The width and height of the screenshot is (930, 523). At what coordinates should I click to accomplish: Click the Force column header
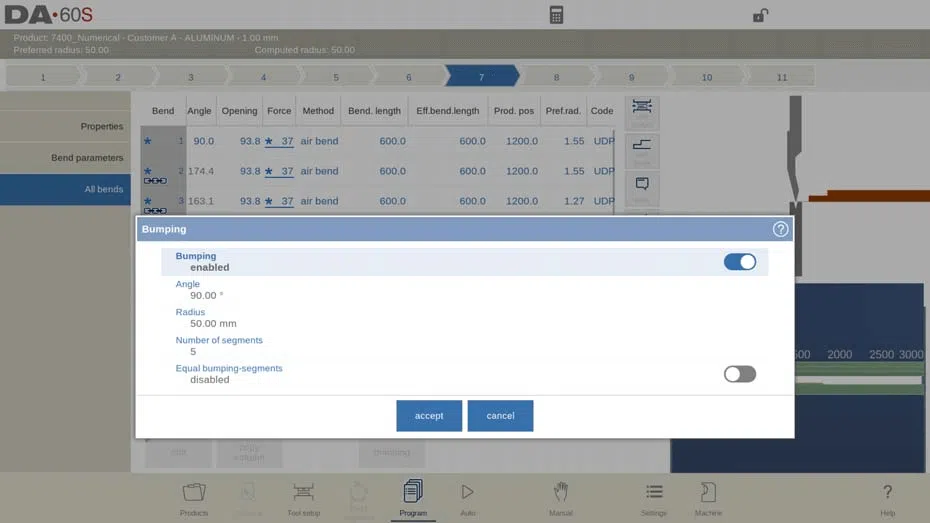click(279, 111)
